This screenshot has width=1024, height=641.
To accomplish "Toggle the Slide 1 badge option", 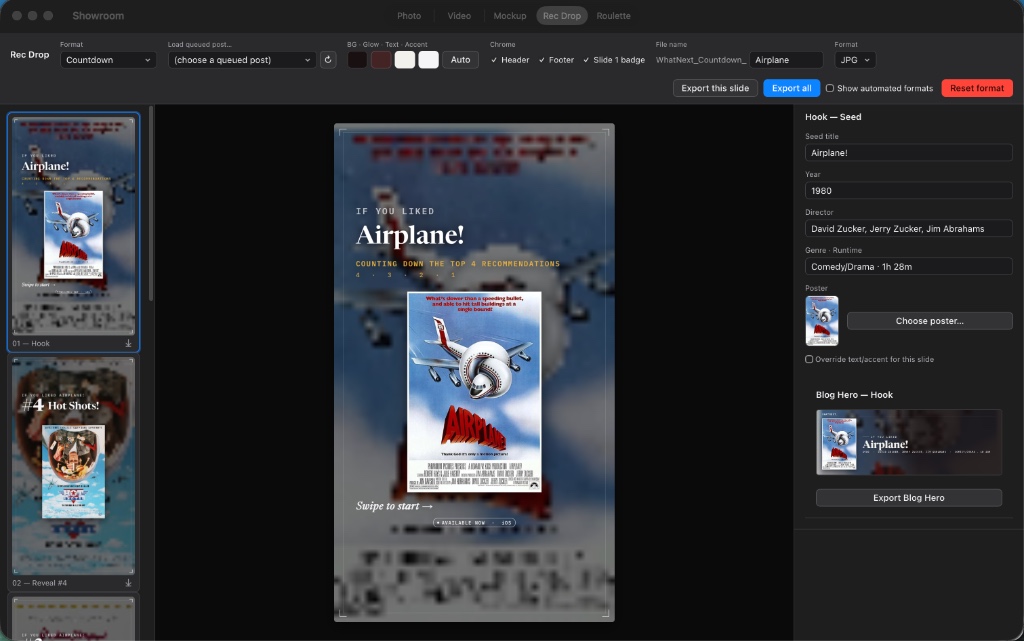I will (x=614, y=59).
